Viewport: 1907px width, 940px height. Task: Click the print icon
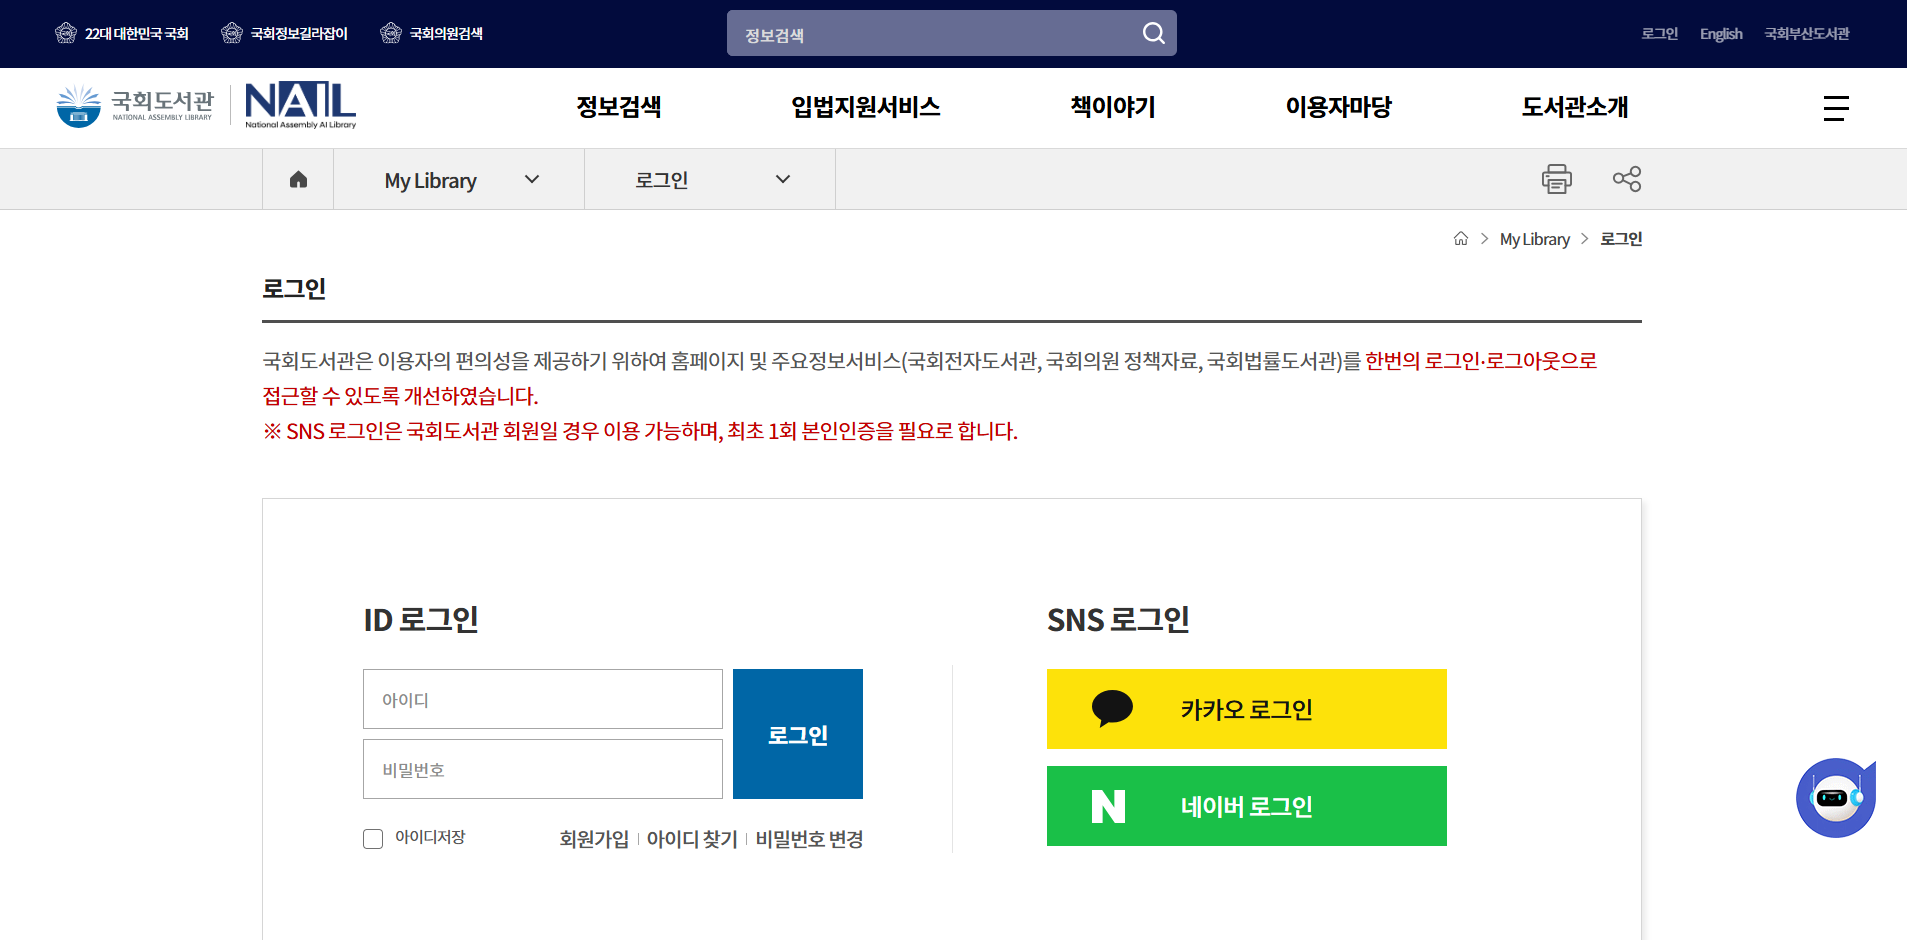click(1557, 179)
